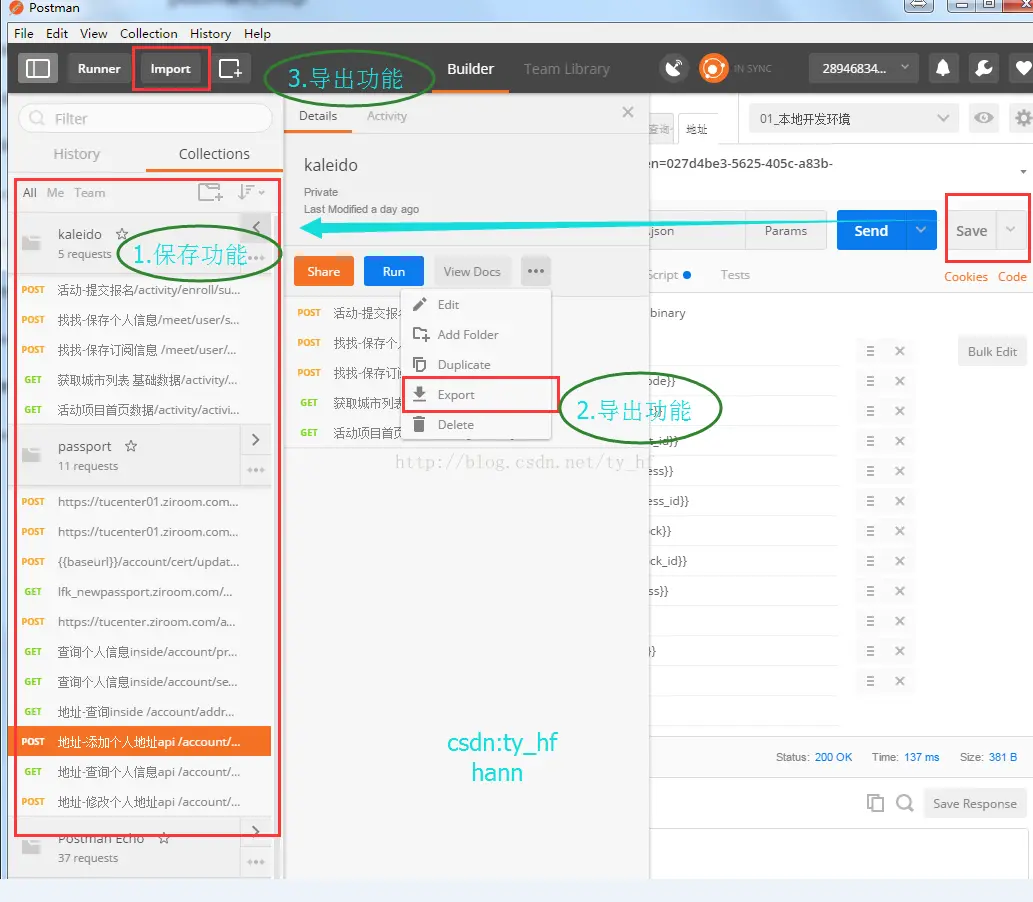Screen dimensions: 1033x902
Task: Switch to the Activity tab
Action: 387,116
